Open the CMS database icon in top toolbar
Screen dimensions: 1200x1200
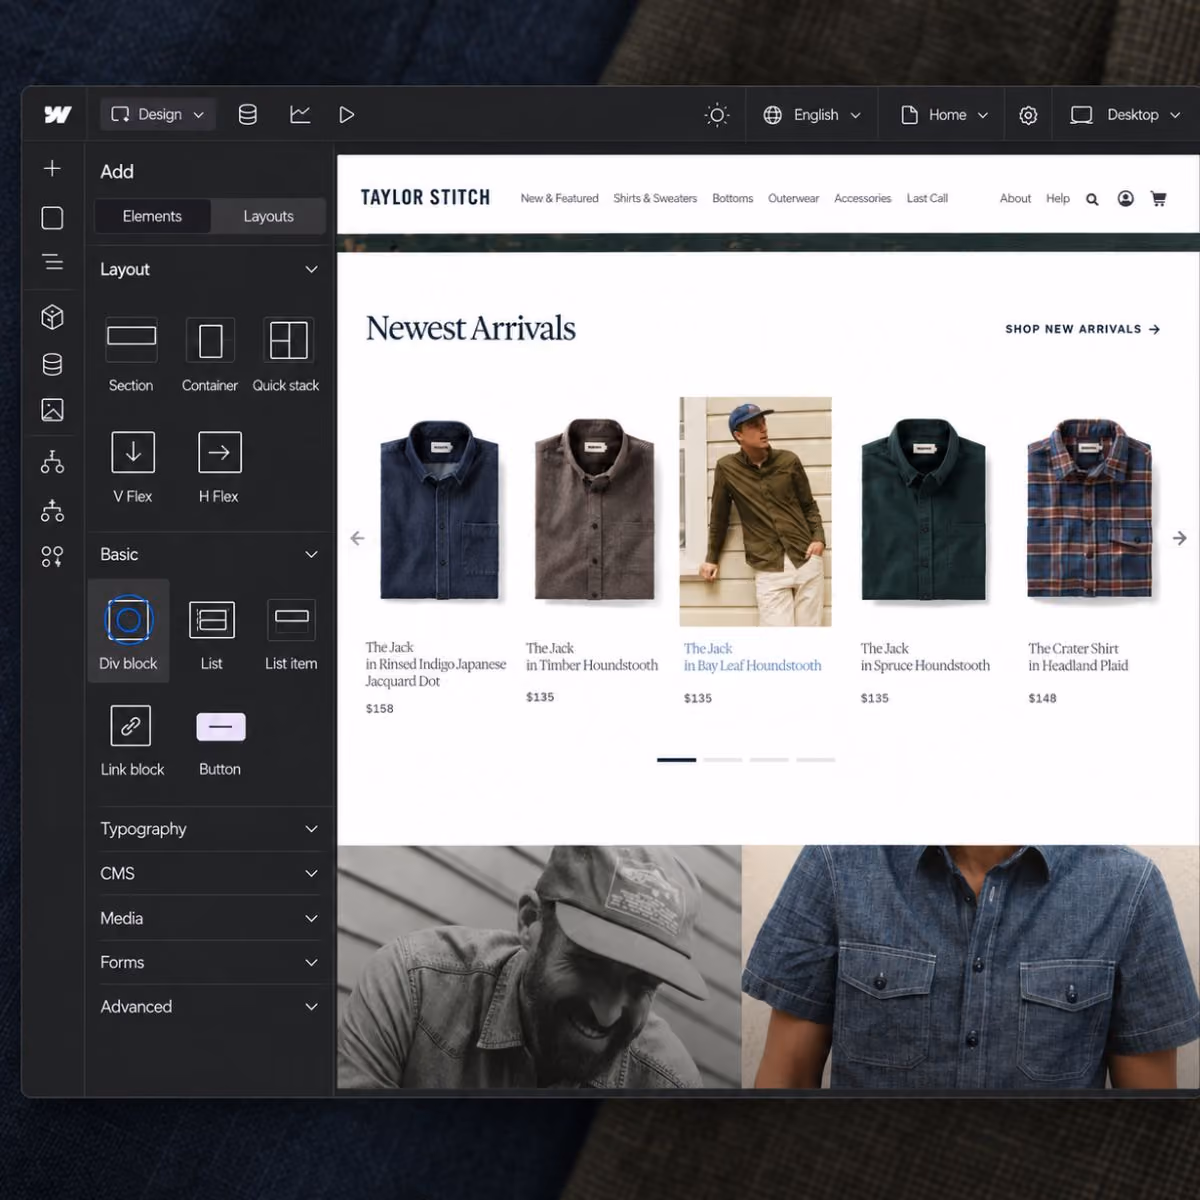point(247,114)
